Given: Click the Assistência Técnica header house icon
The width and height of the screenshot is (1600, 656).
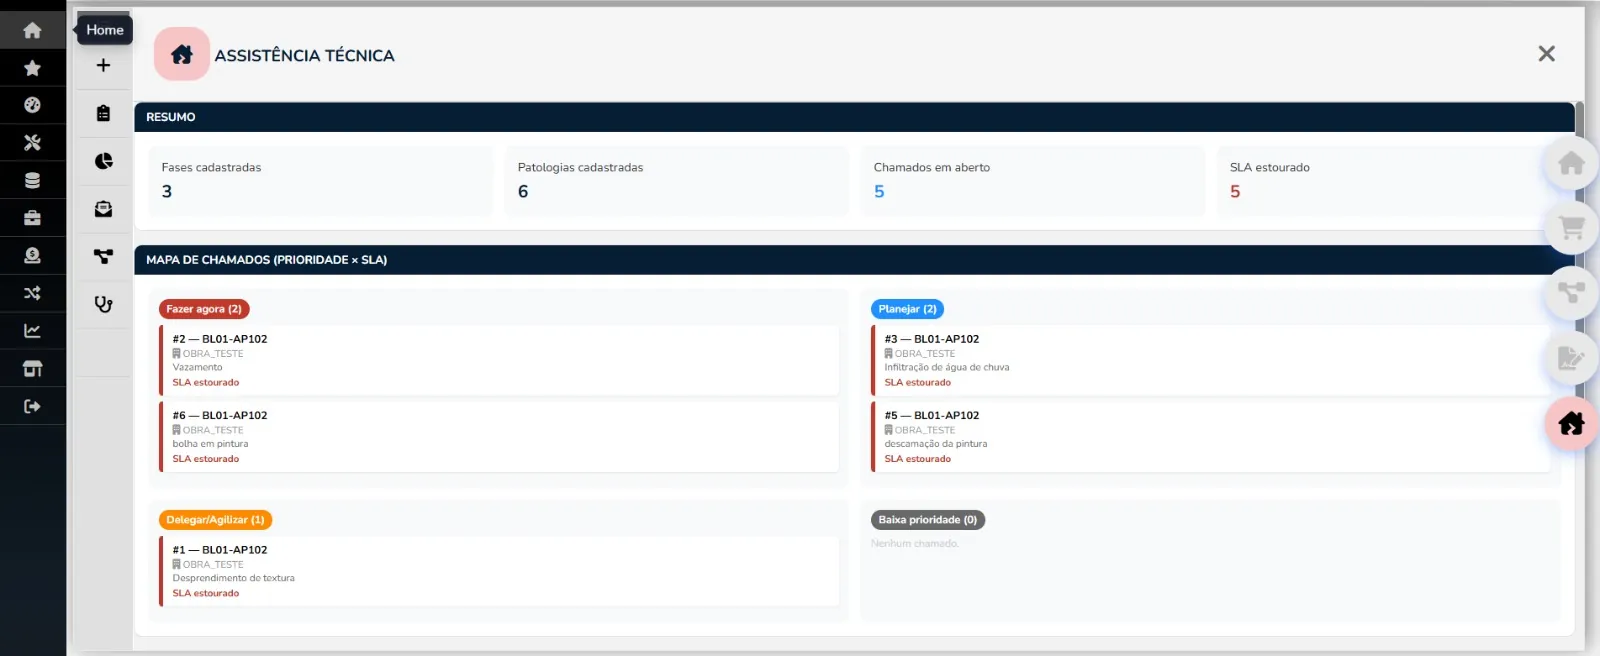Looking at the screenshot, I should point(182,54).
